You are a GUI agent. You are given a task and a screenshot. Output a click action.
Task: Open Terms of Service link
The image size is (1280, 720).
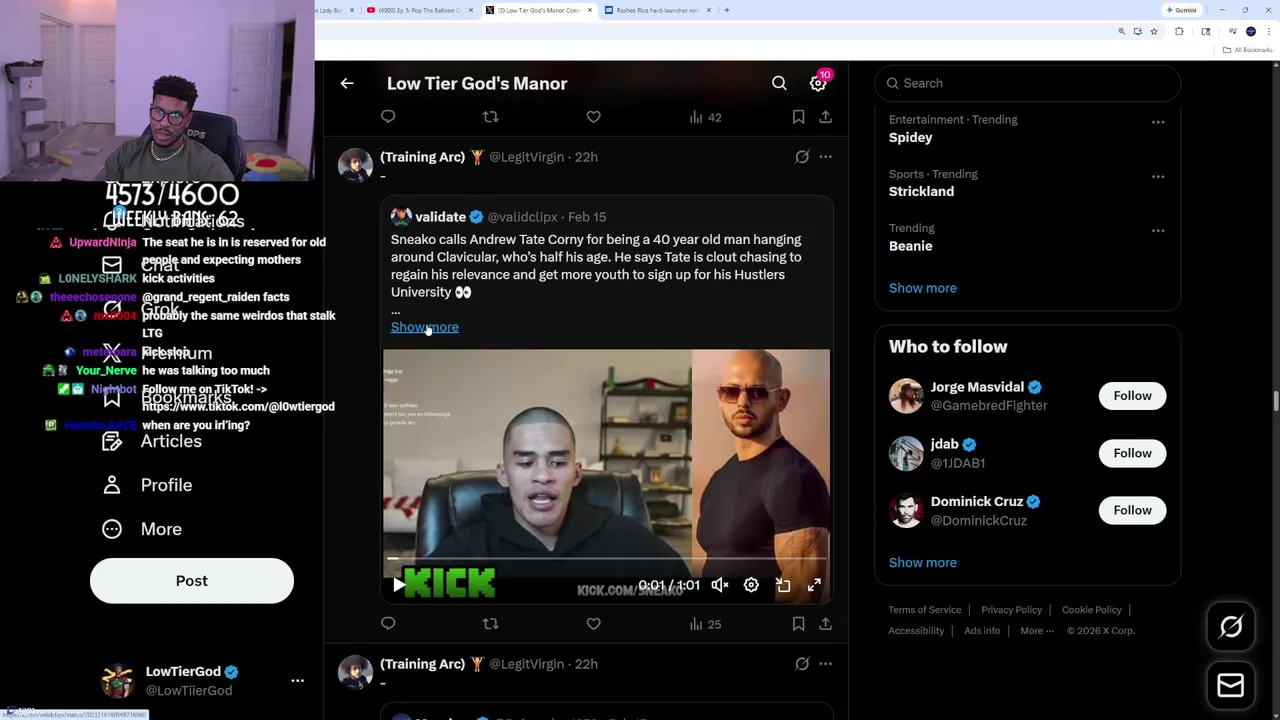(x=925, y=610)
